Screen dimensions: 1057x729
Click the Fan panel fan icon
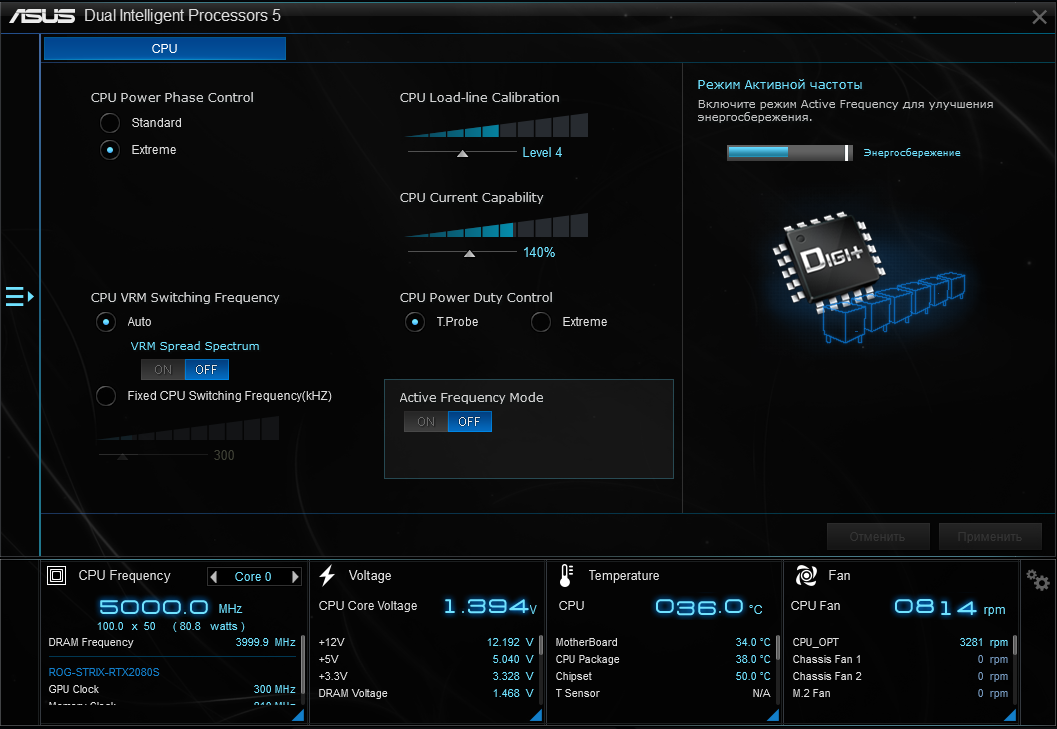point(806,575)
